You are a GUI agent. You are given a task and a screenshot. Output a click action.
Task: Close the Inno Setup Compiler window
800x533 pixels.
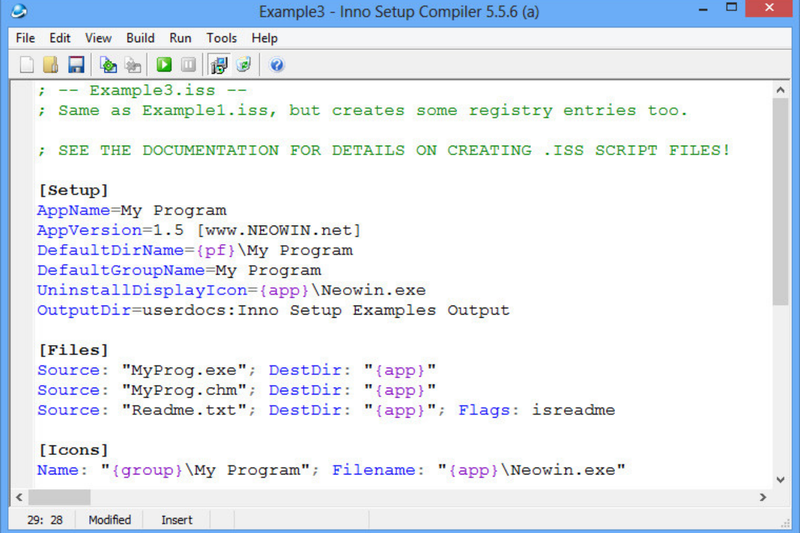point(769,8)
